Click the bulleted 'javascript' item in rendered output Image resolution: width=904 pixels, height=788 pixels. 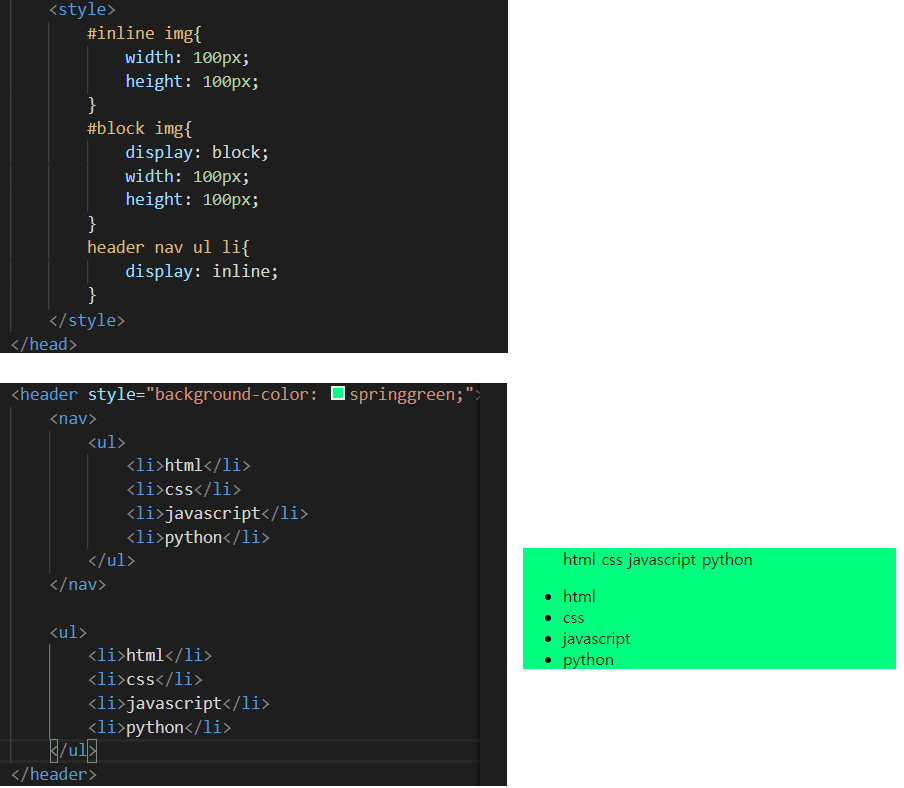tap(596, 639)
